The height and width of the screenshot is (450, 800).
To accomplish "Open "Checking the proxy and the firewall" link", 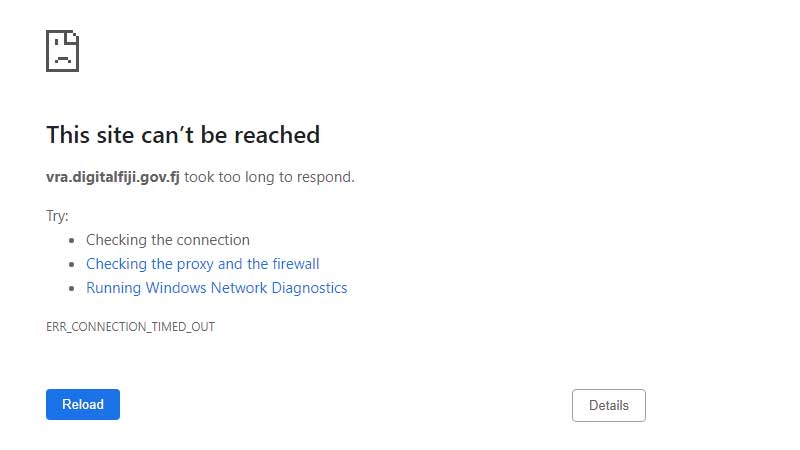I will click(203, 264).
